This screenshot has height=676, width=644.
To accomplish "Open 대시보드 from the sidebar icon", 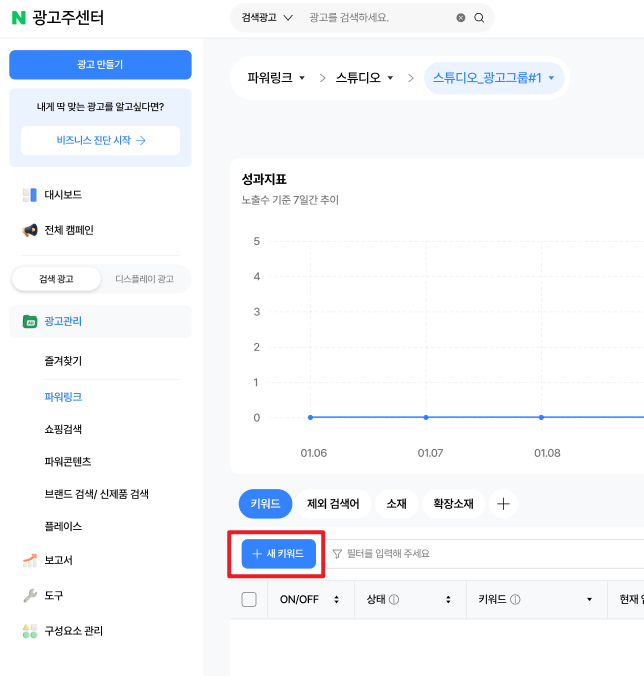I will 30,195.
